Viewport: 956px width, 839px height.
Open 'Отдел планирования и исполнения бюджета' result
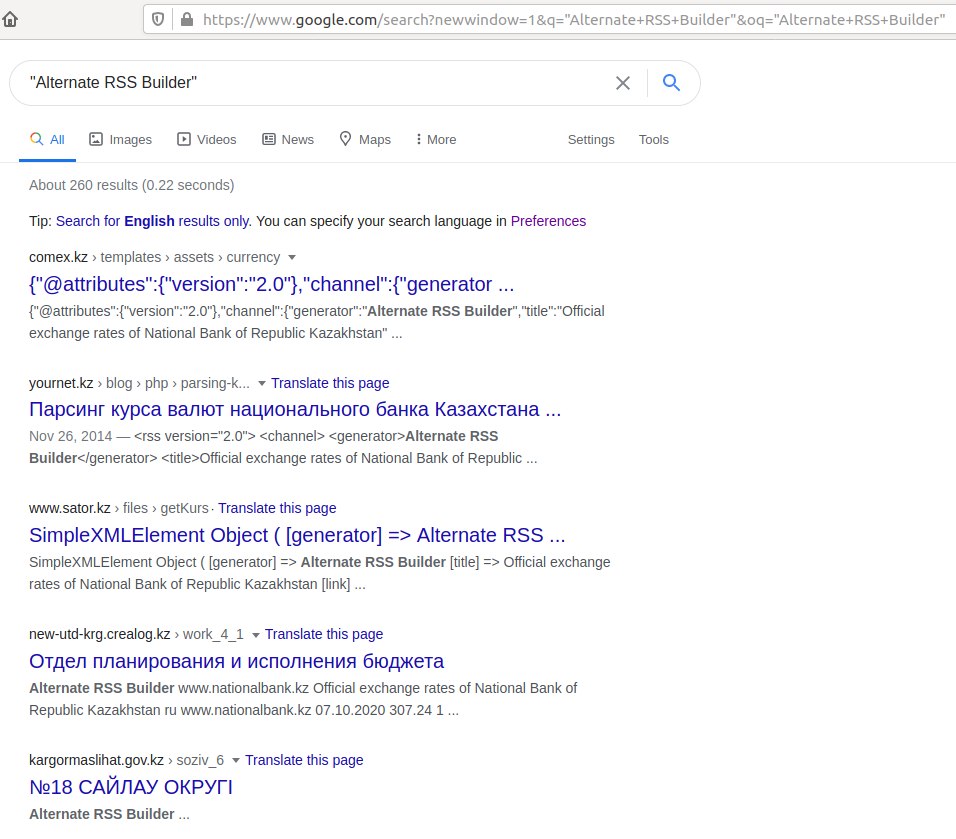point(236,661)
